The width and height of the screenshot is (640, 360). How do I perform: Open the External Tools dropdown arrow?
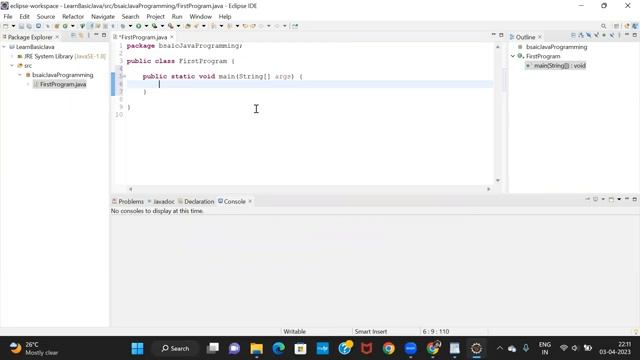tap(178, 26)
